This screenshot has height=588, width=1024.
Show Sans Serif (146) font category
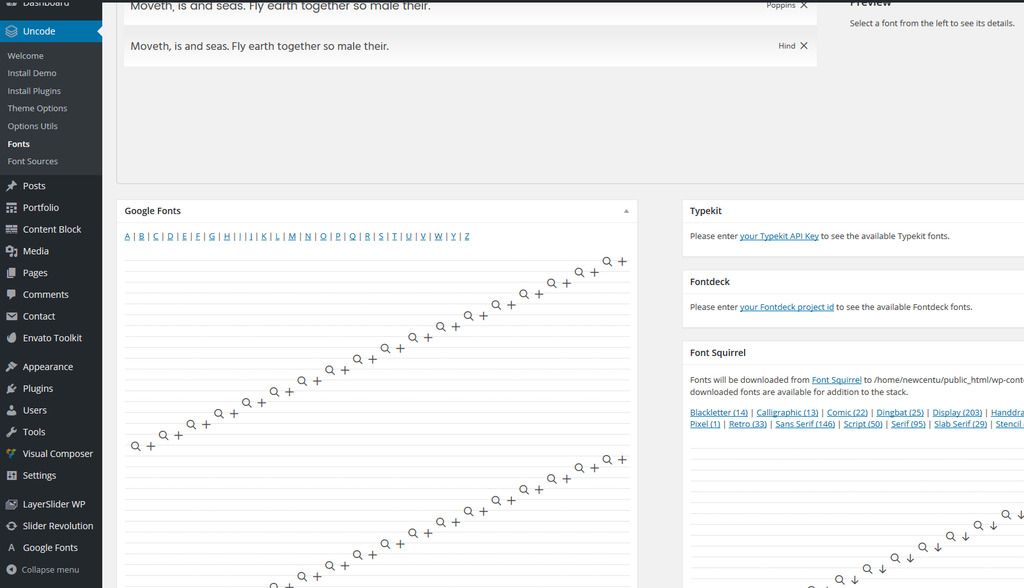[x=804, y=424]
